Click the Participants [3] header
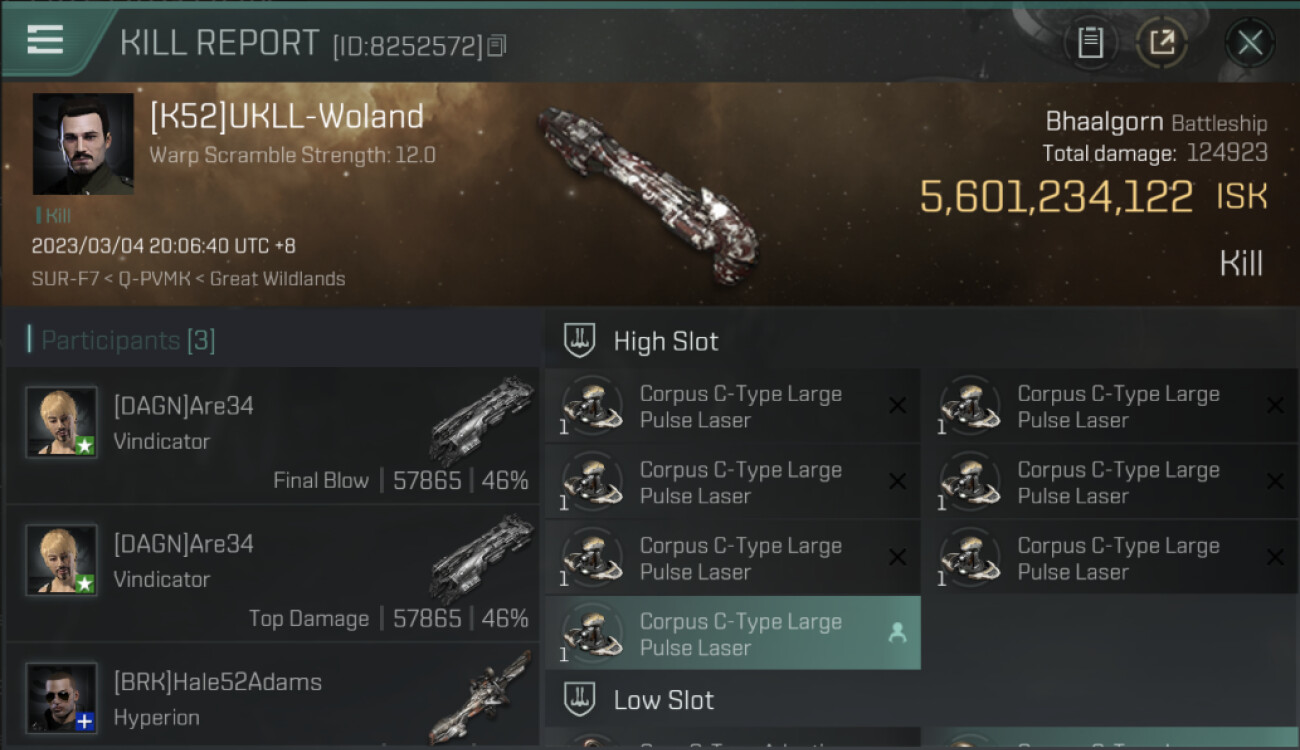Image resolution: width=1300 pixels, height=750 pixels. point(122,340)
